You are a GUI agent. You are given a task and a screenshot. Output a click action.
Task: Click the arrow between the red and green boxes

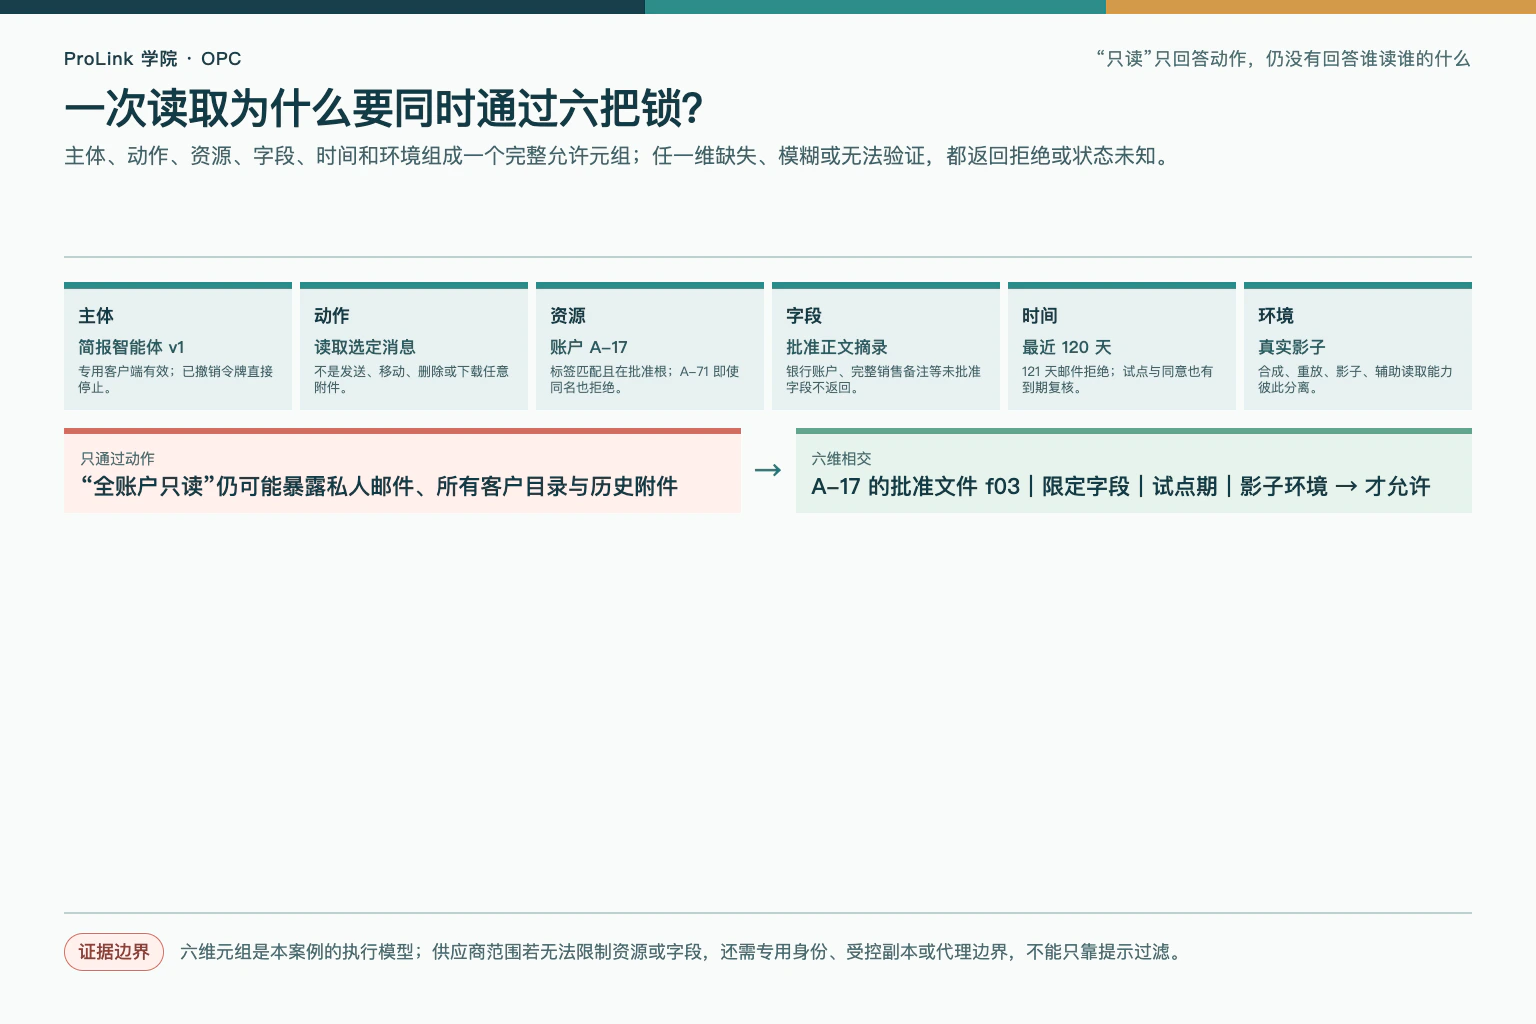click(x=768, y=470)
